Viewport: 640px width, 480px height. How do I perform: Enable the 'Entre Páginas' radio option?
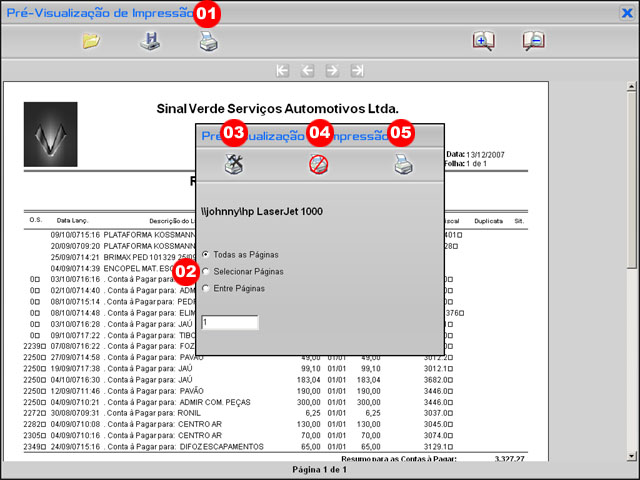(x=206, y=289)
